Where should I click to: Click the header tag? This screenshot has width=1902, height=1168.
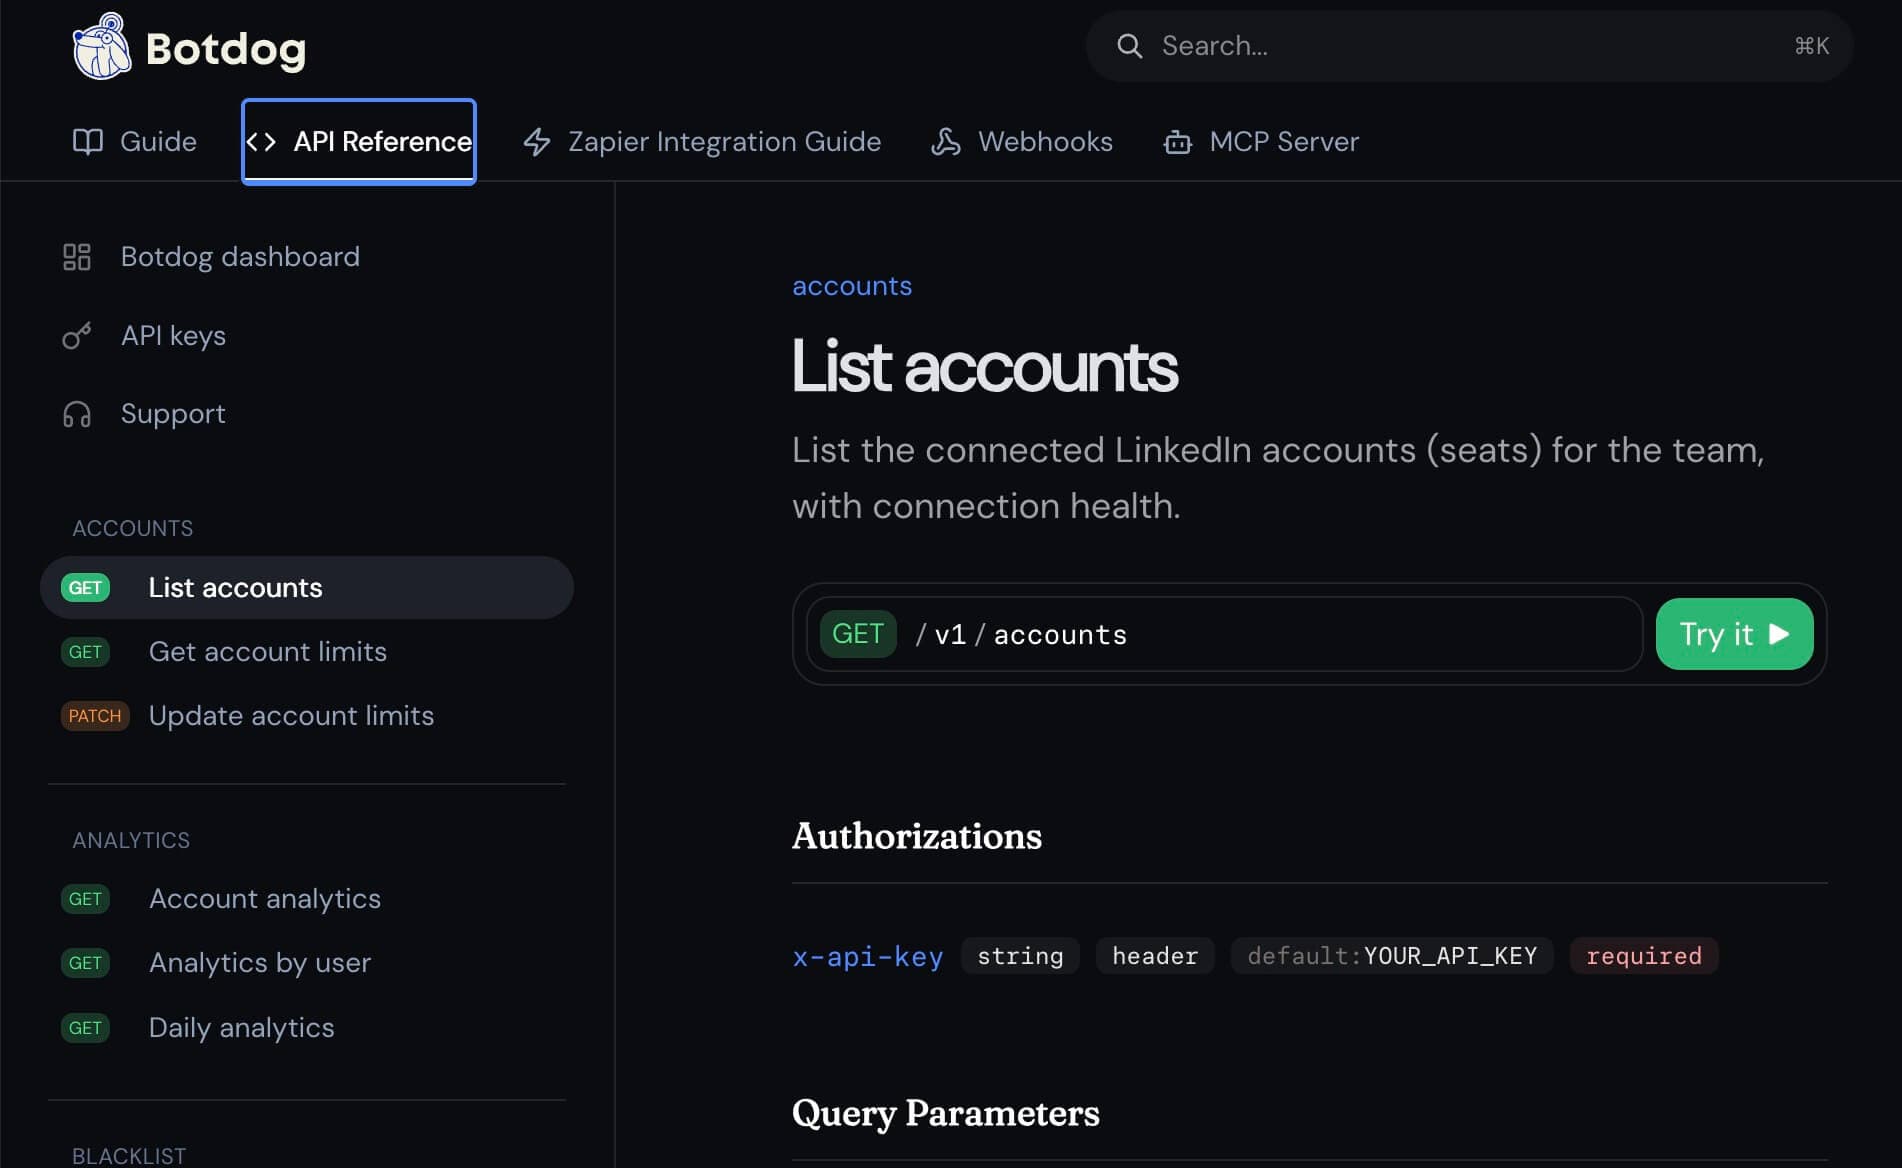click(1155, 956)
